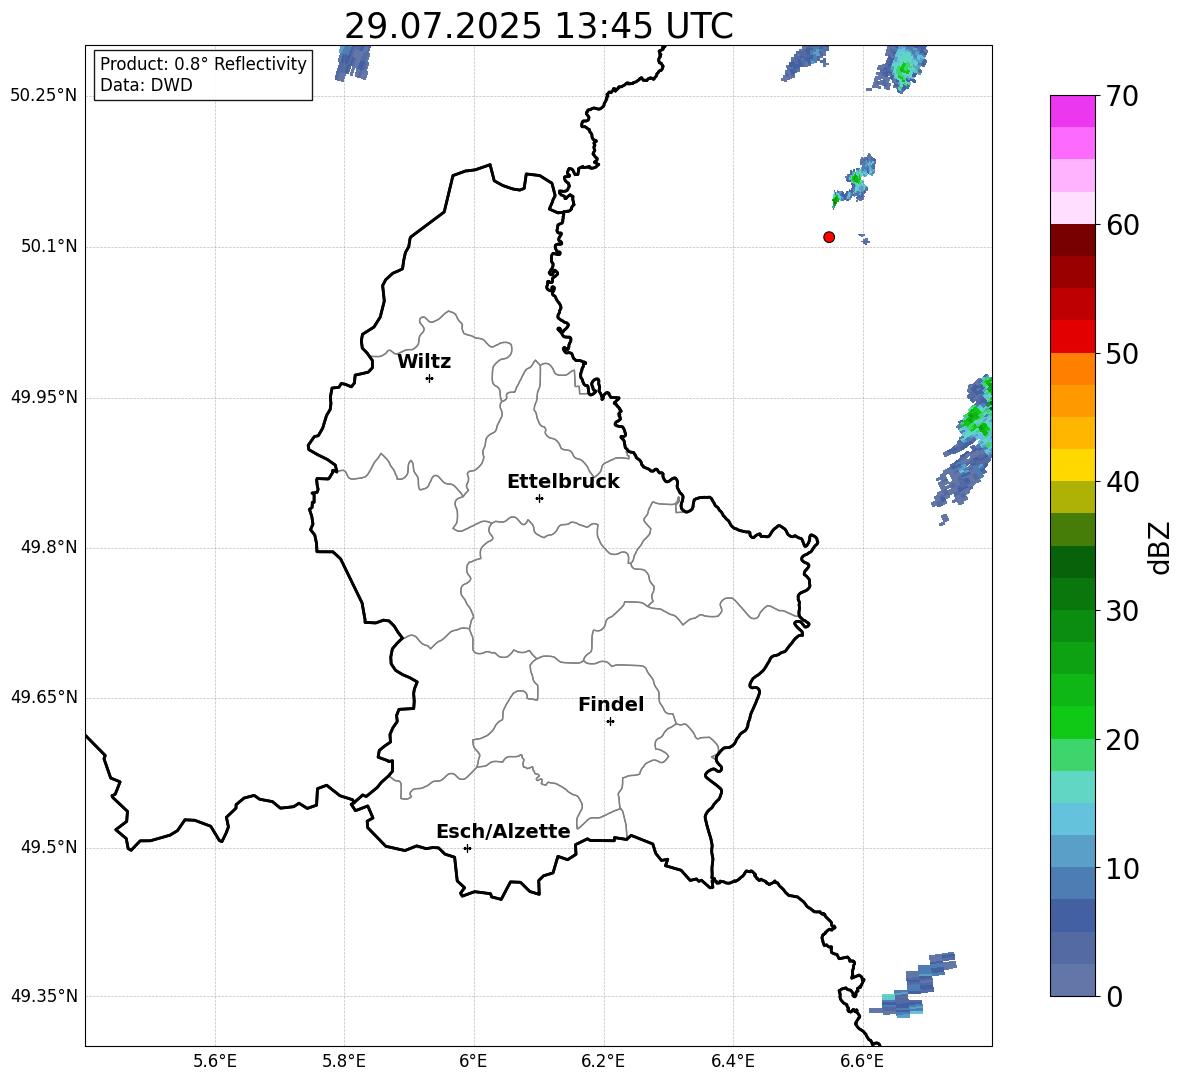This screenshot has width=1184, height=1081.
Task: Click the 49.95°N latitude label
Action: (x=44, y=397)
